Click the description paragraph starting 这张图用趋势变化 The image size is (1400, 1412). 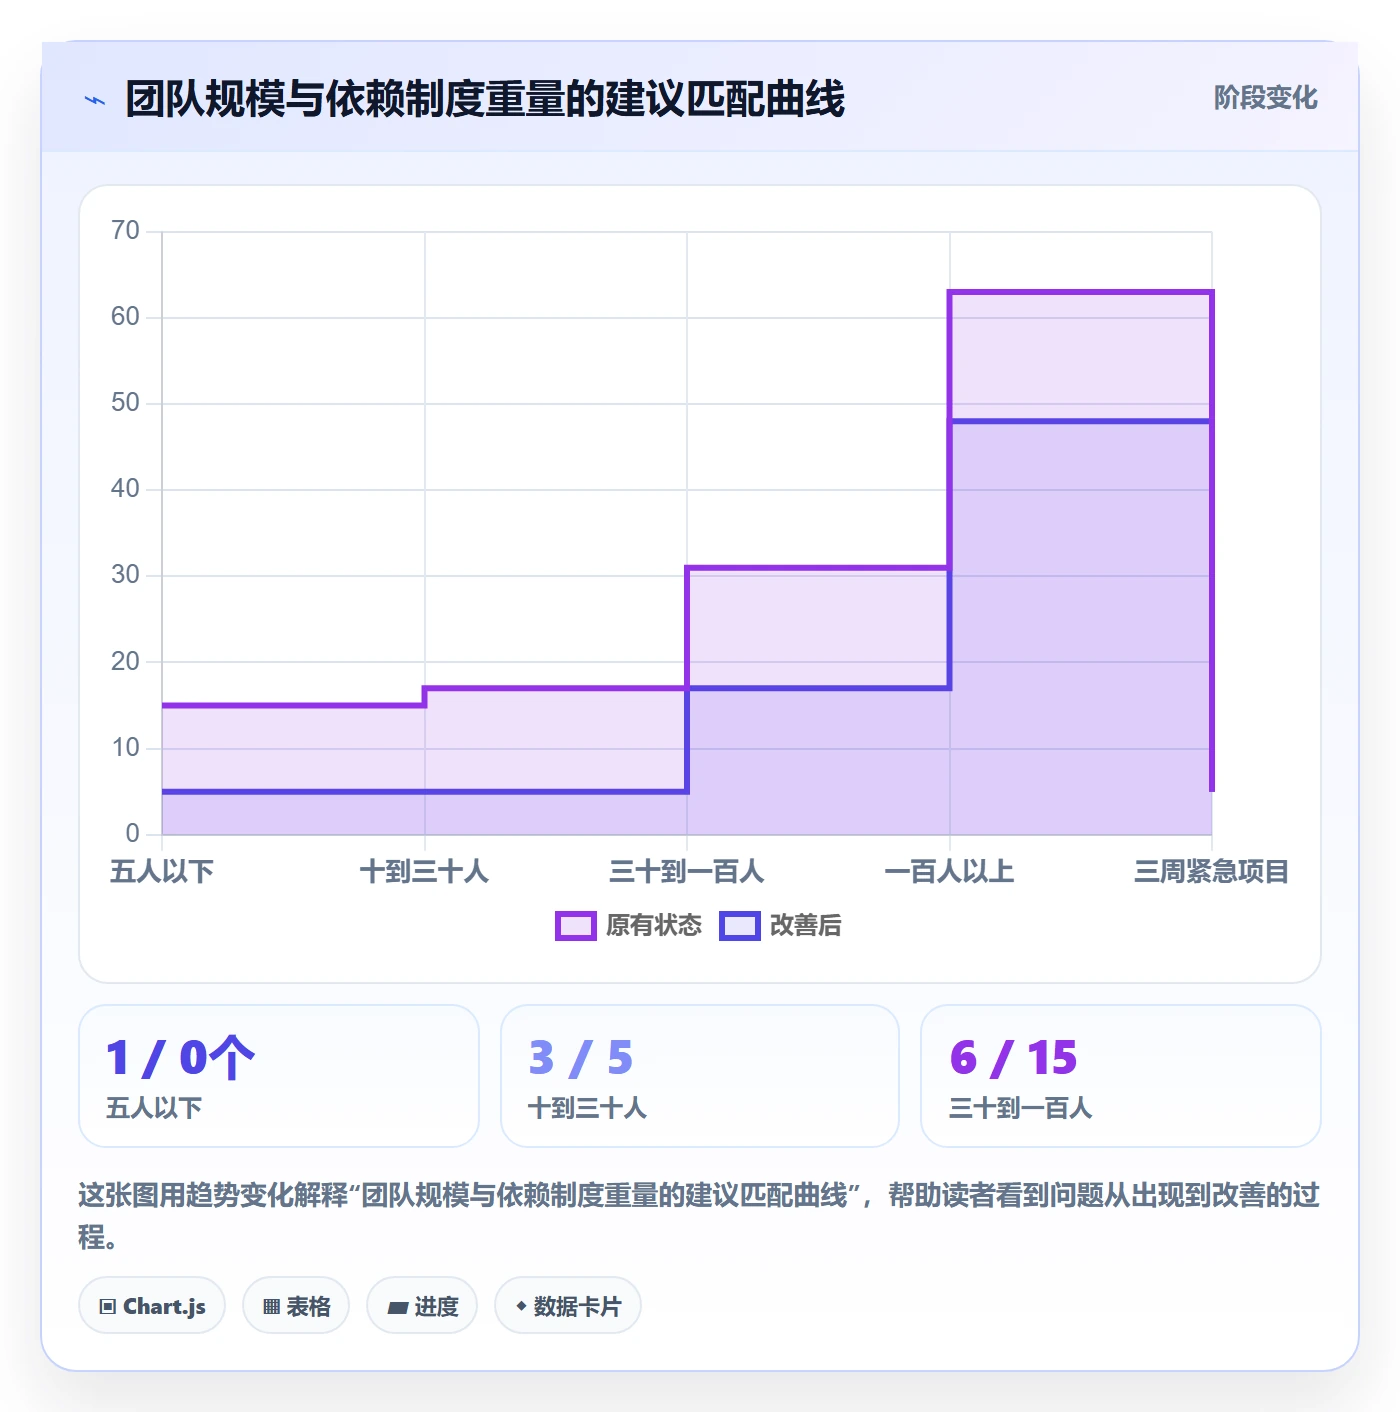tap(700, 1216)
